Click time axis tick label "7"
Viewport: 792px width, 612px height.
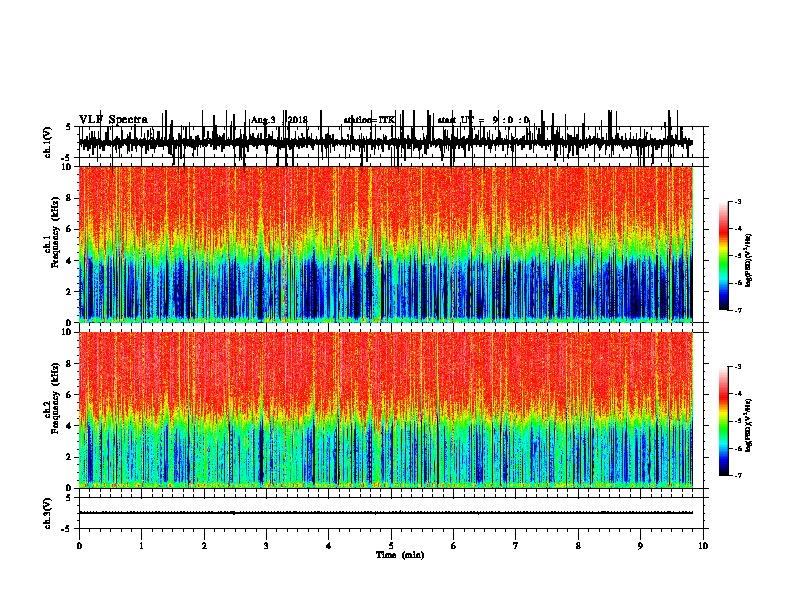(516, 546)
